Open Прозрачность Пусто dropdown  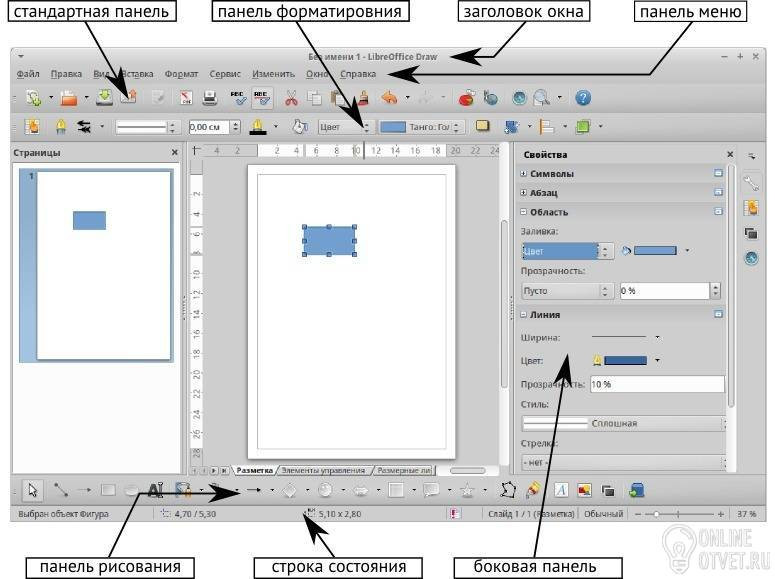coord(567,291)
